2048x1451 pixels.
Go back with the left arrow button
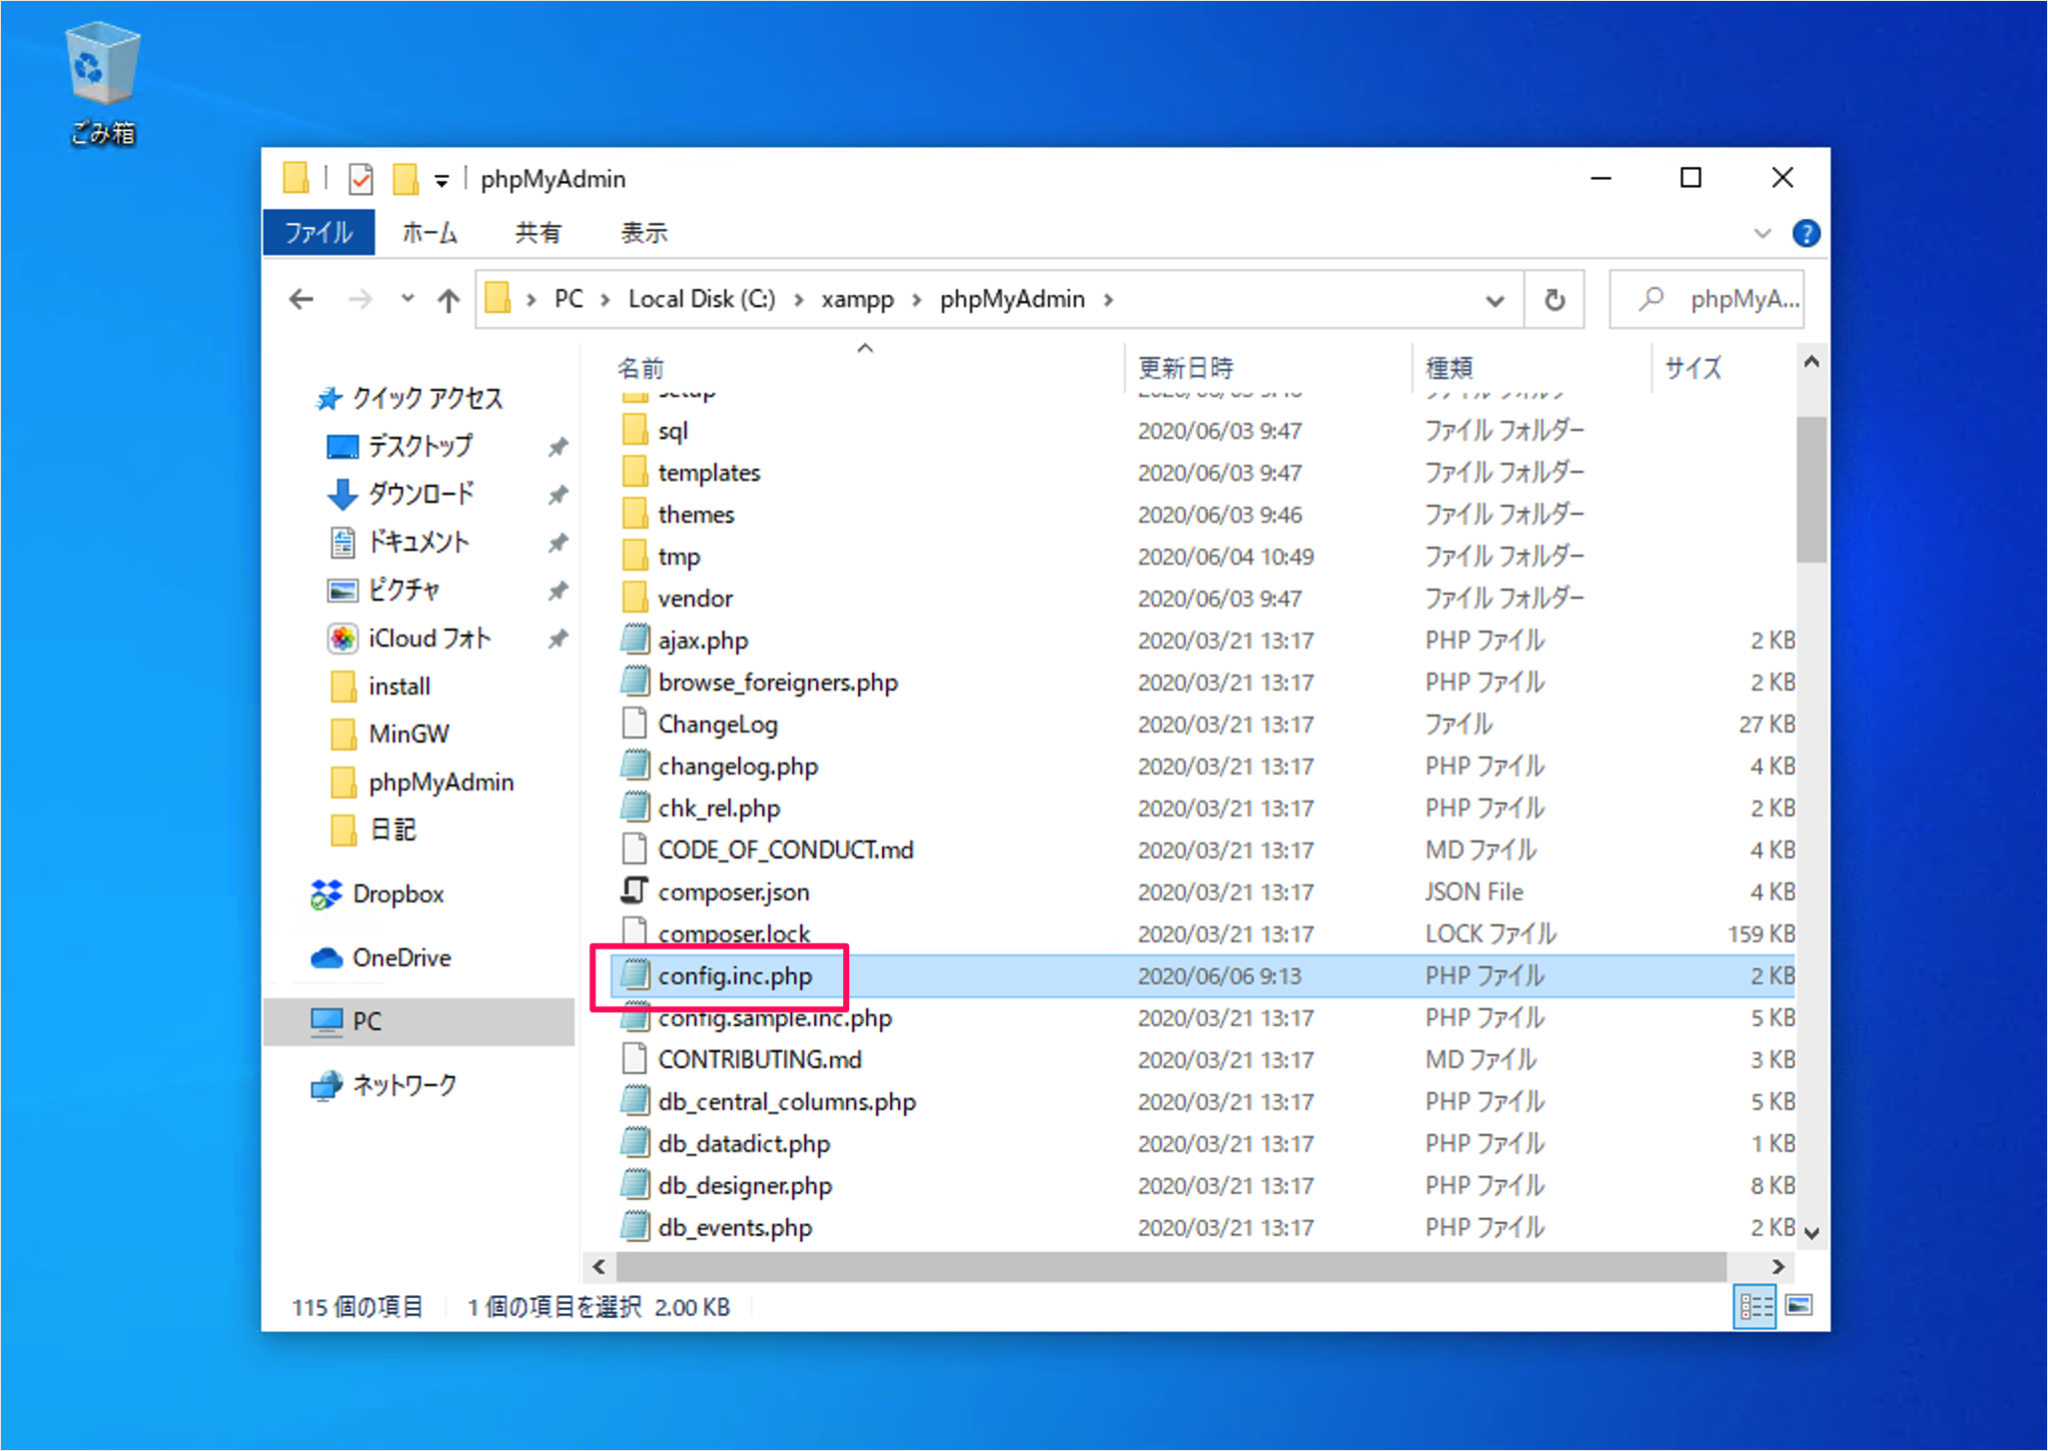pyautogui.click(x=301, y=299)
